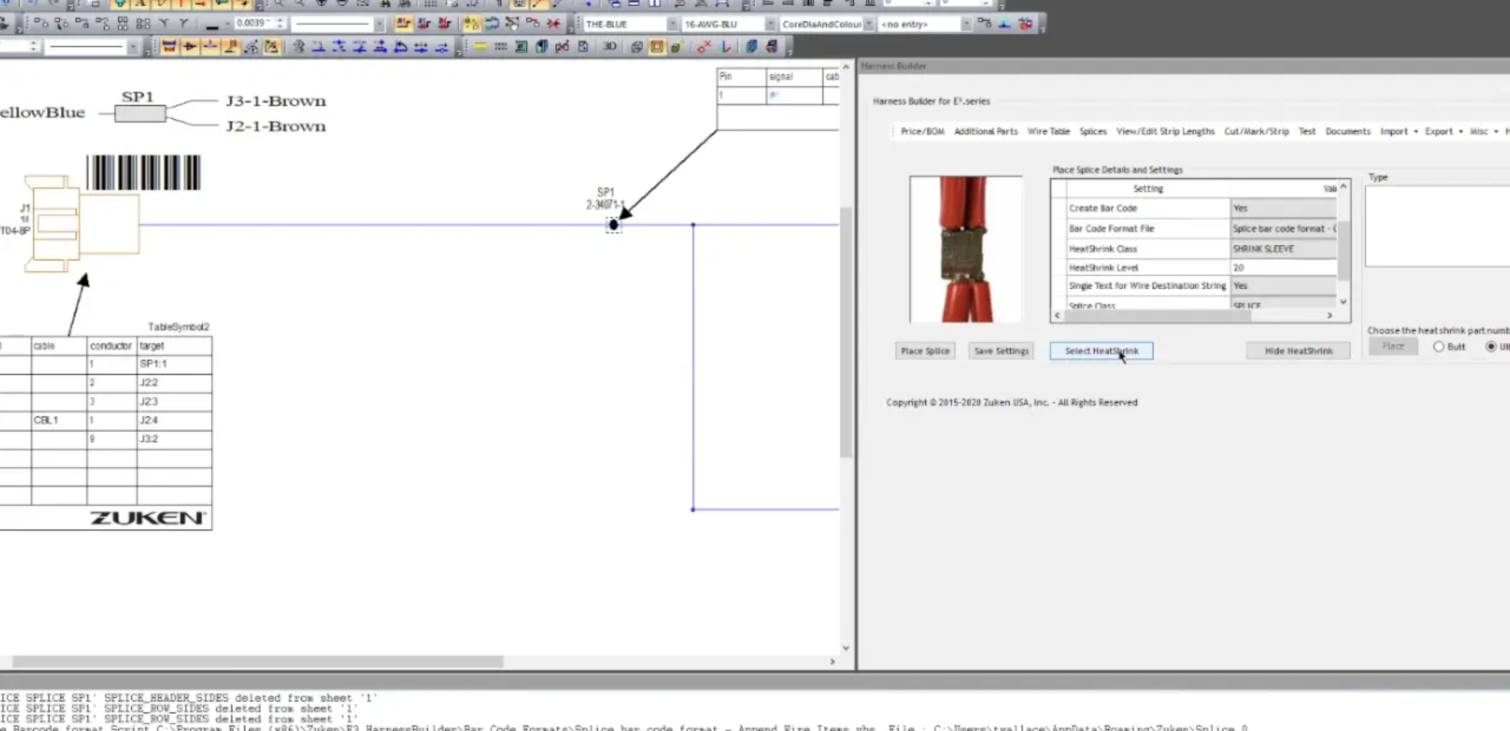Open the Wire Table menu
The width and height of the screenshot is (1510, 731).
pos(1048,131)
